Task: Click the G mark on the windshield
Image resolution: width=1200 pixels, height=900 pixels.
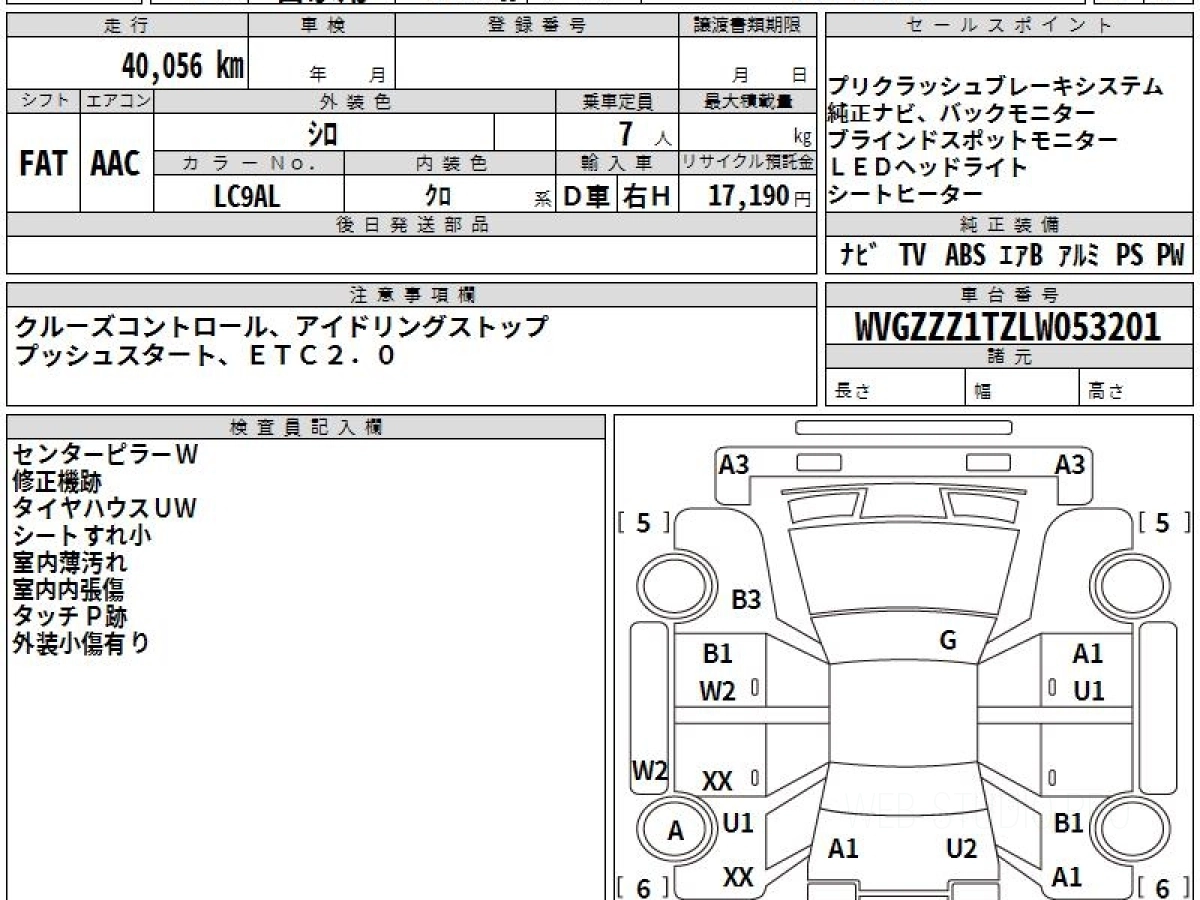Action: (948, 641)
